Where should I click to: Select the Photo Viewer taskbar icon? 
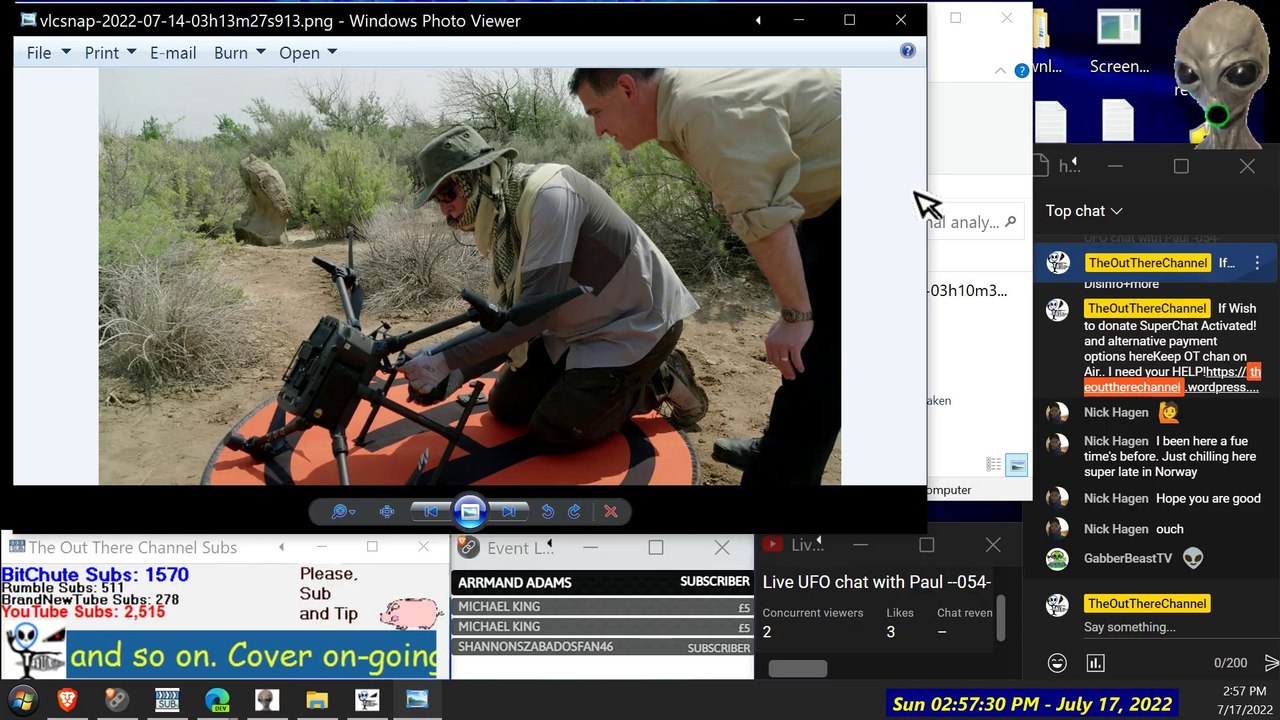(x=417, y=700)
